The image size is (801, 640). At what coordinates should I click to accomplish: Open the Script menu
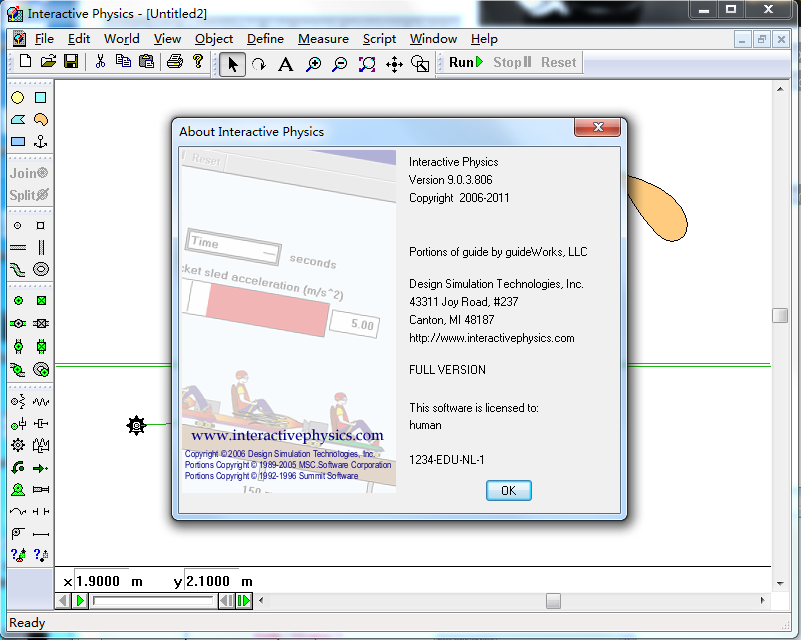click(379, 39)
